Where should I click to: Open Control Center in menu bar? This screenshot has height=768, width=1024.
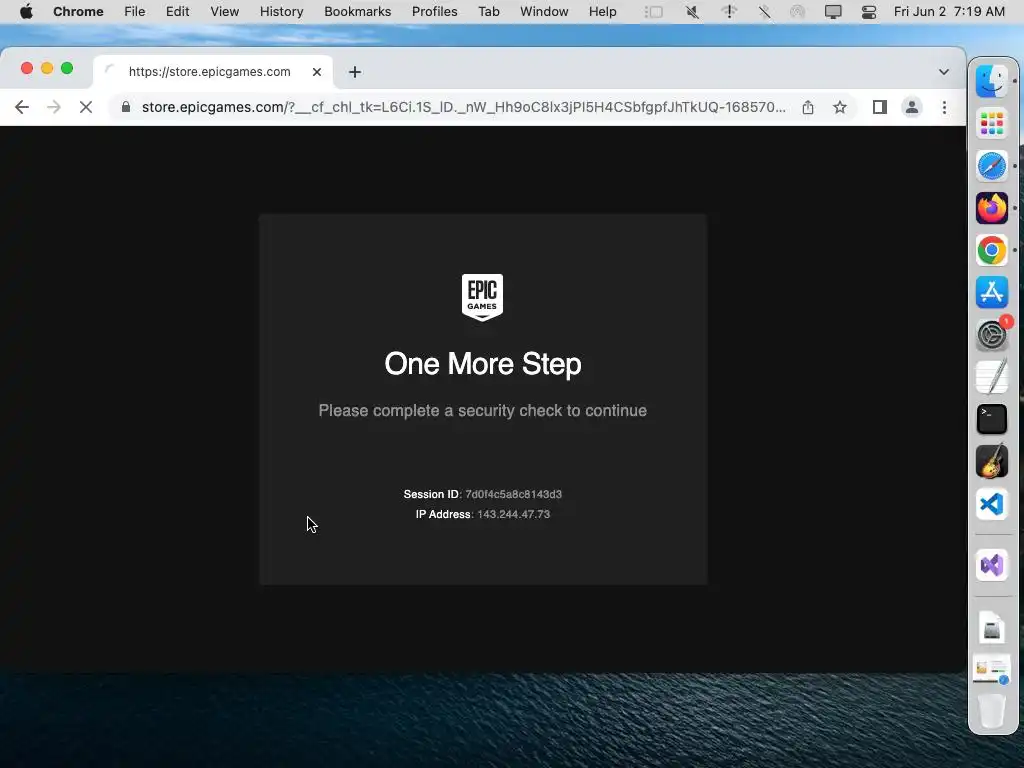(x=869, y=12)
